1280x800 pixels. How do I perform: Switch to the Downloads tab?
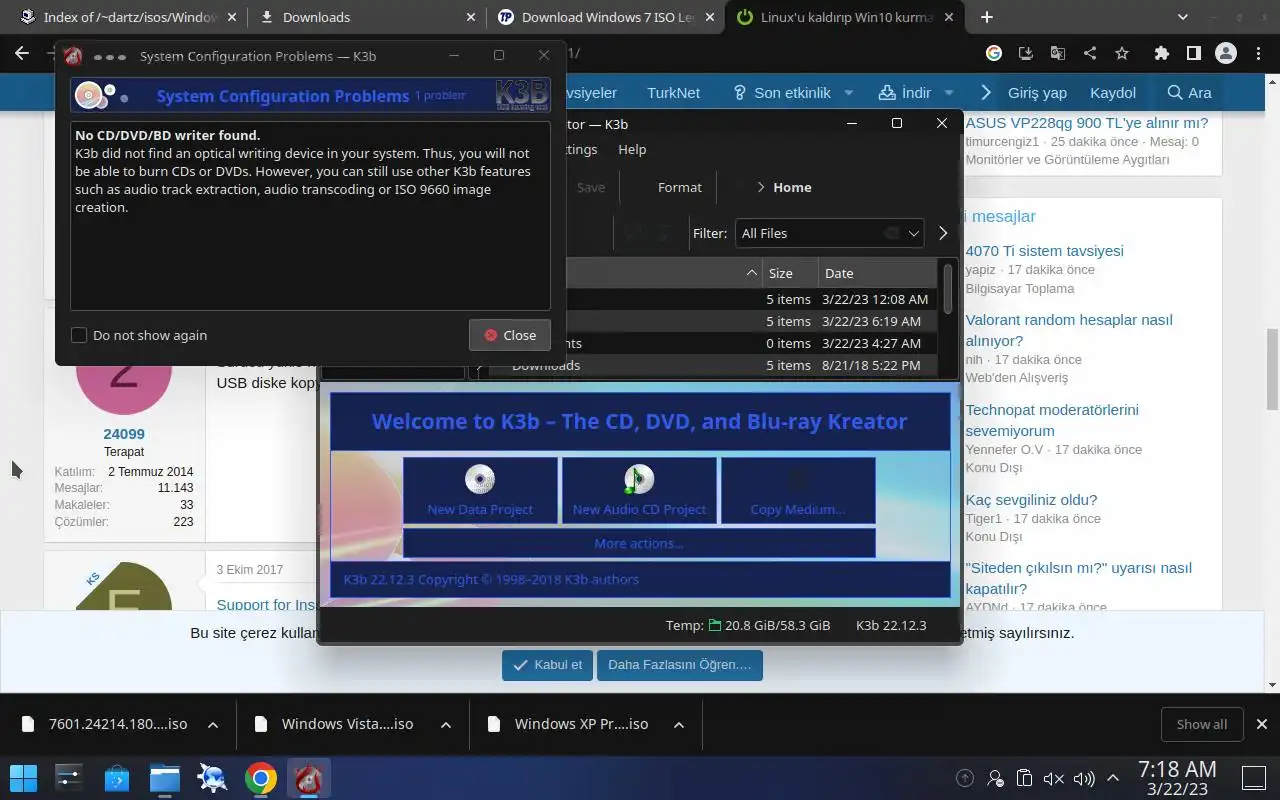365,17
